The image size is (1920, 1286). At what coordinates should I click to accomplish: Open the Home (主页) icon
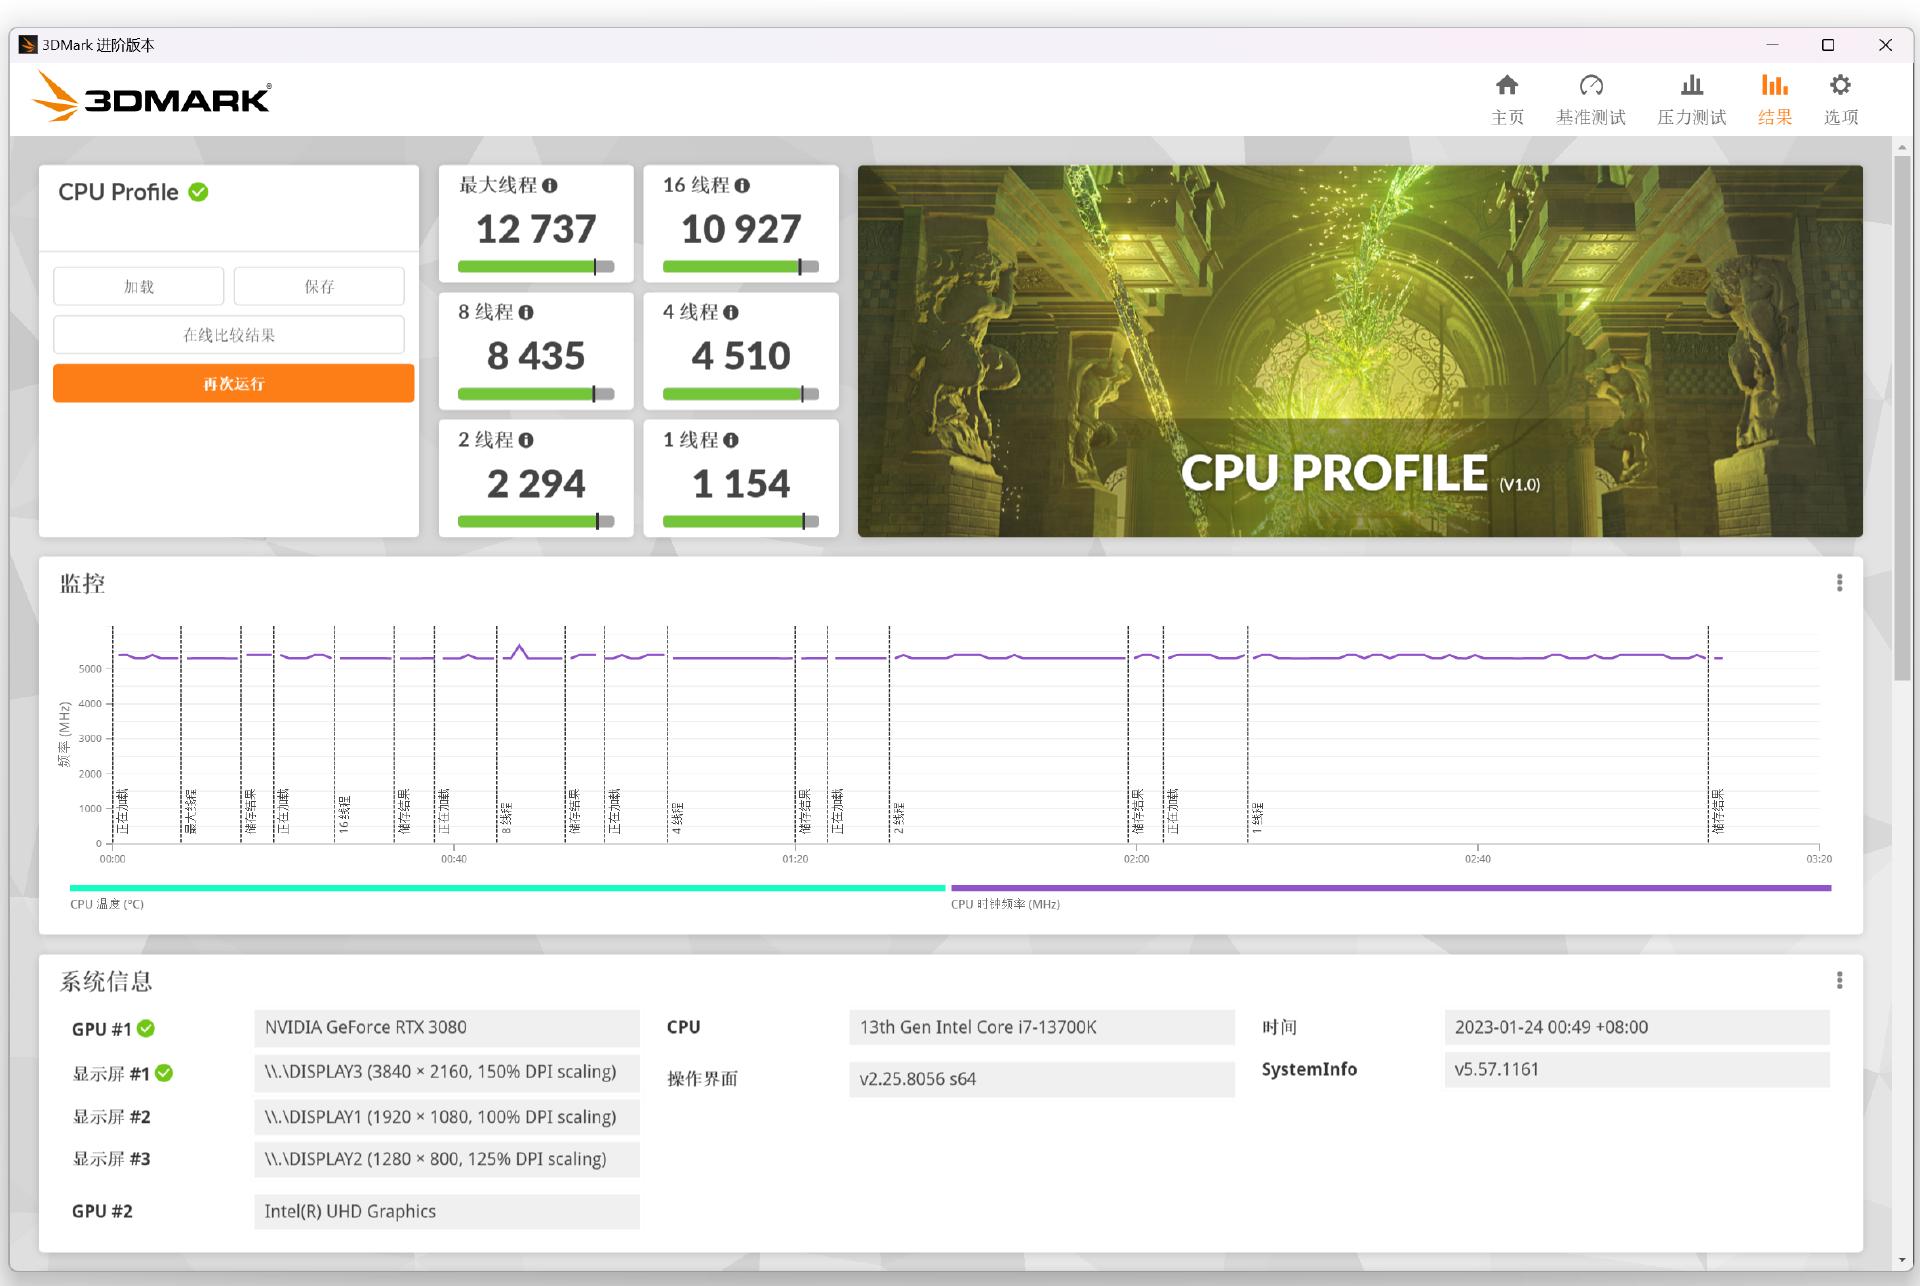point(1507,86)
